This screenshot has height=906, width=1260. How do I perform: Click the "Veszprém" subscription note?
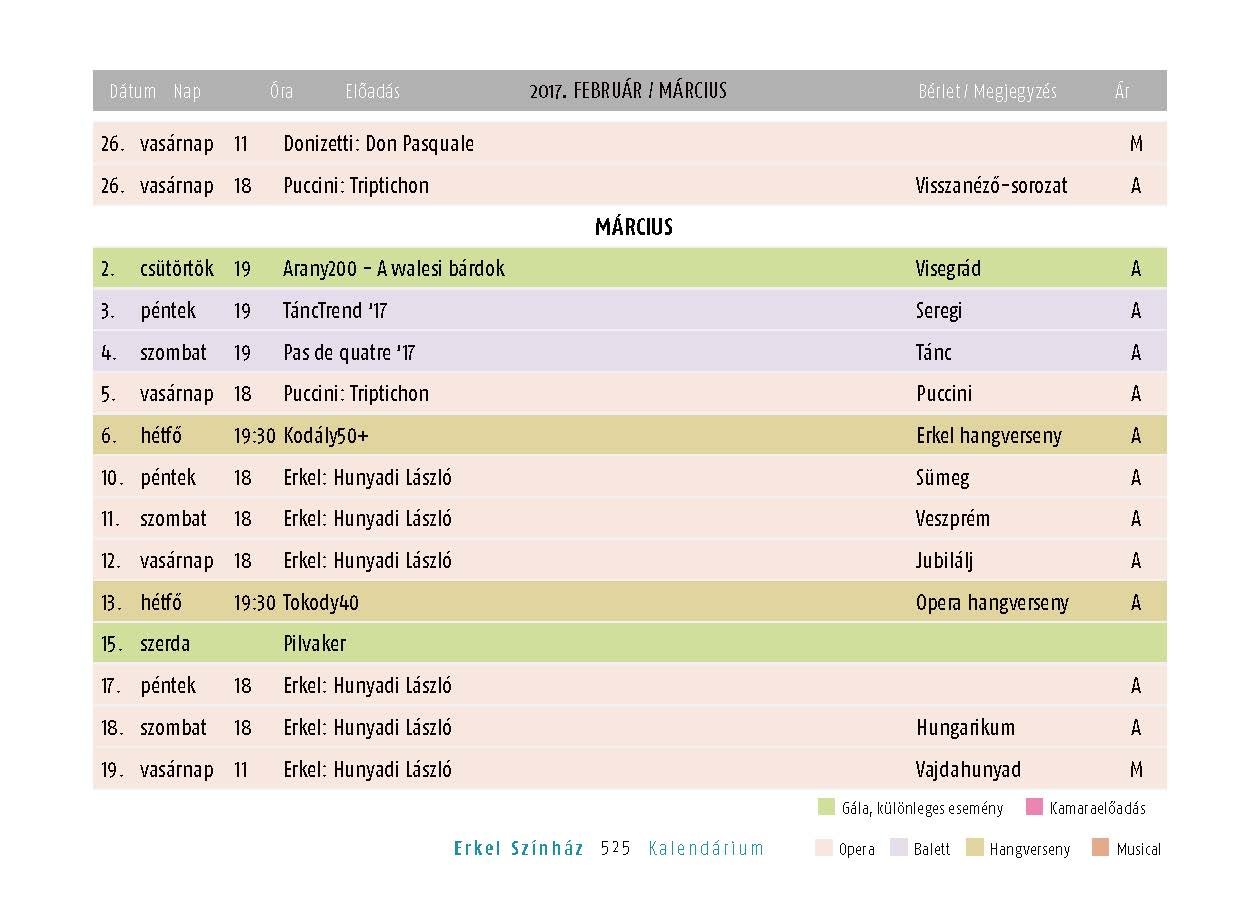pyautogui.click(x=953, y=520)
